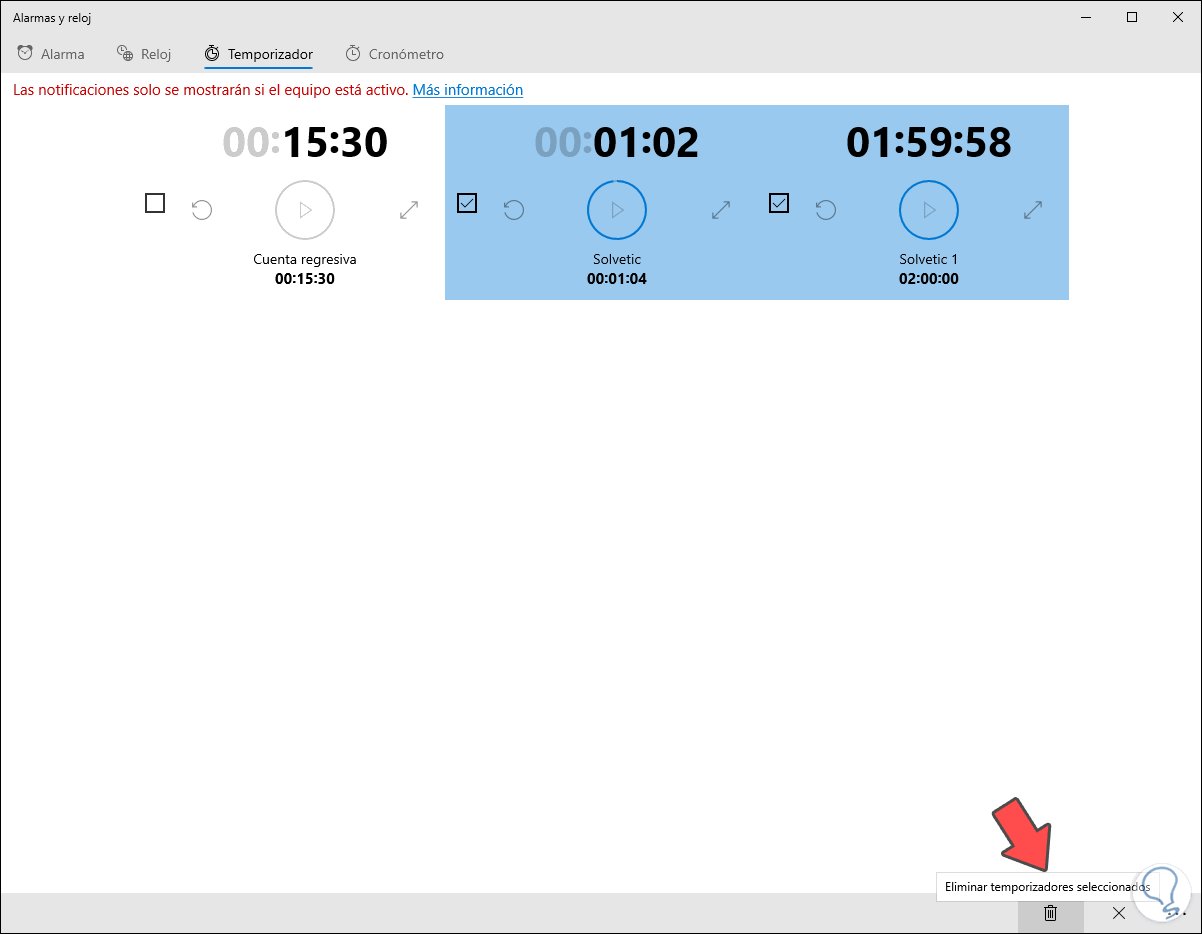This screenshot has width=1202, height=934.
Task: Reset the Solvetic 1 timer
Action: [x=825, y=210]
